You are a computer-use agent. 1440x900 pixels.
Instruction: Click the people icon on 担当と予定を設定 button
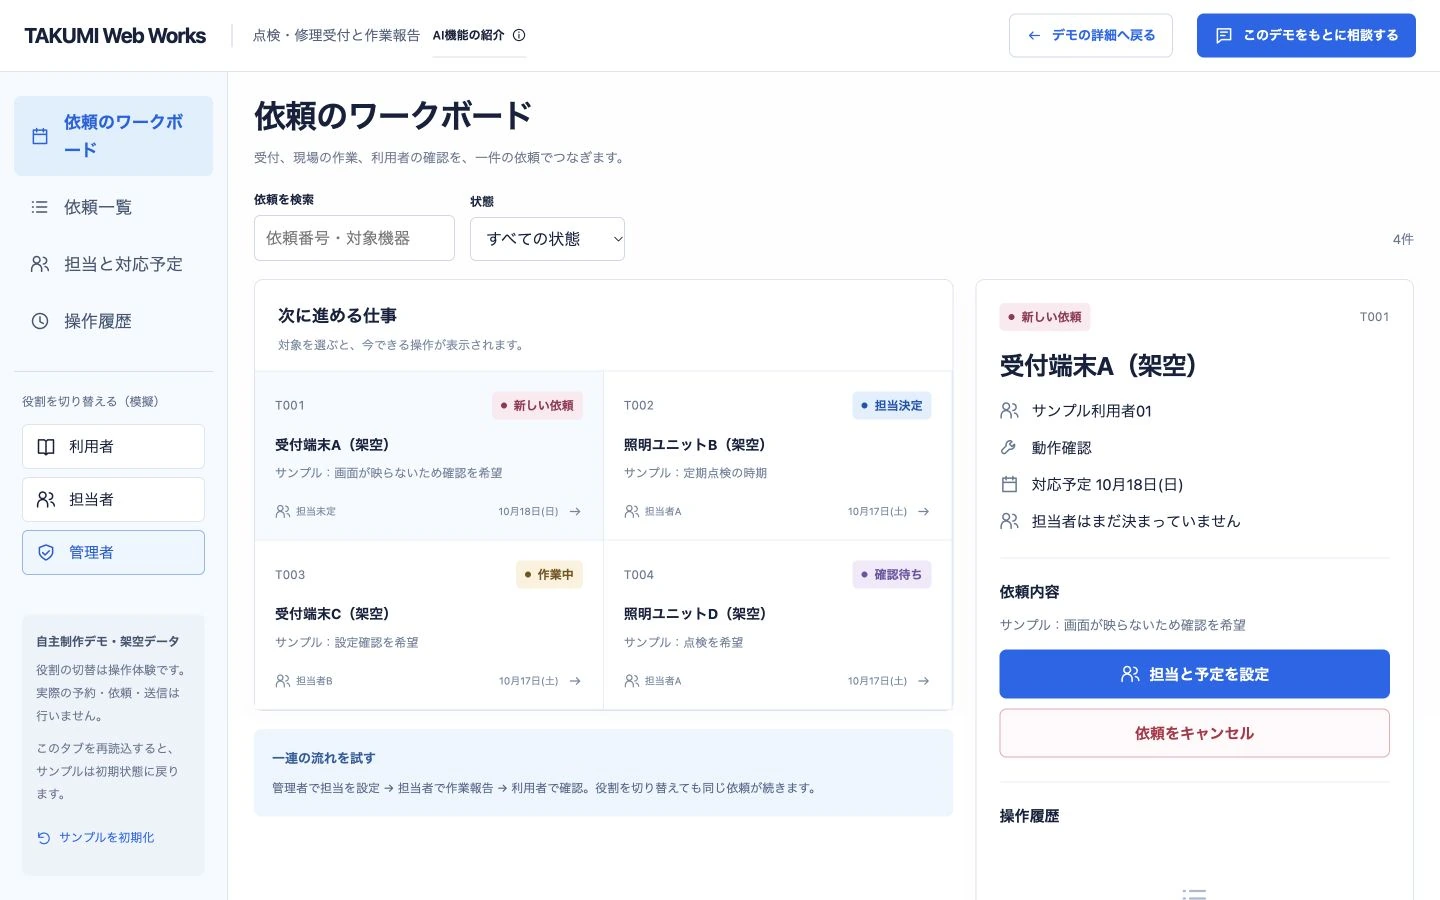[1130, 674]
